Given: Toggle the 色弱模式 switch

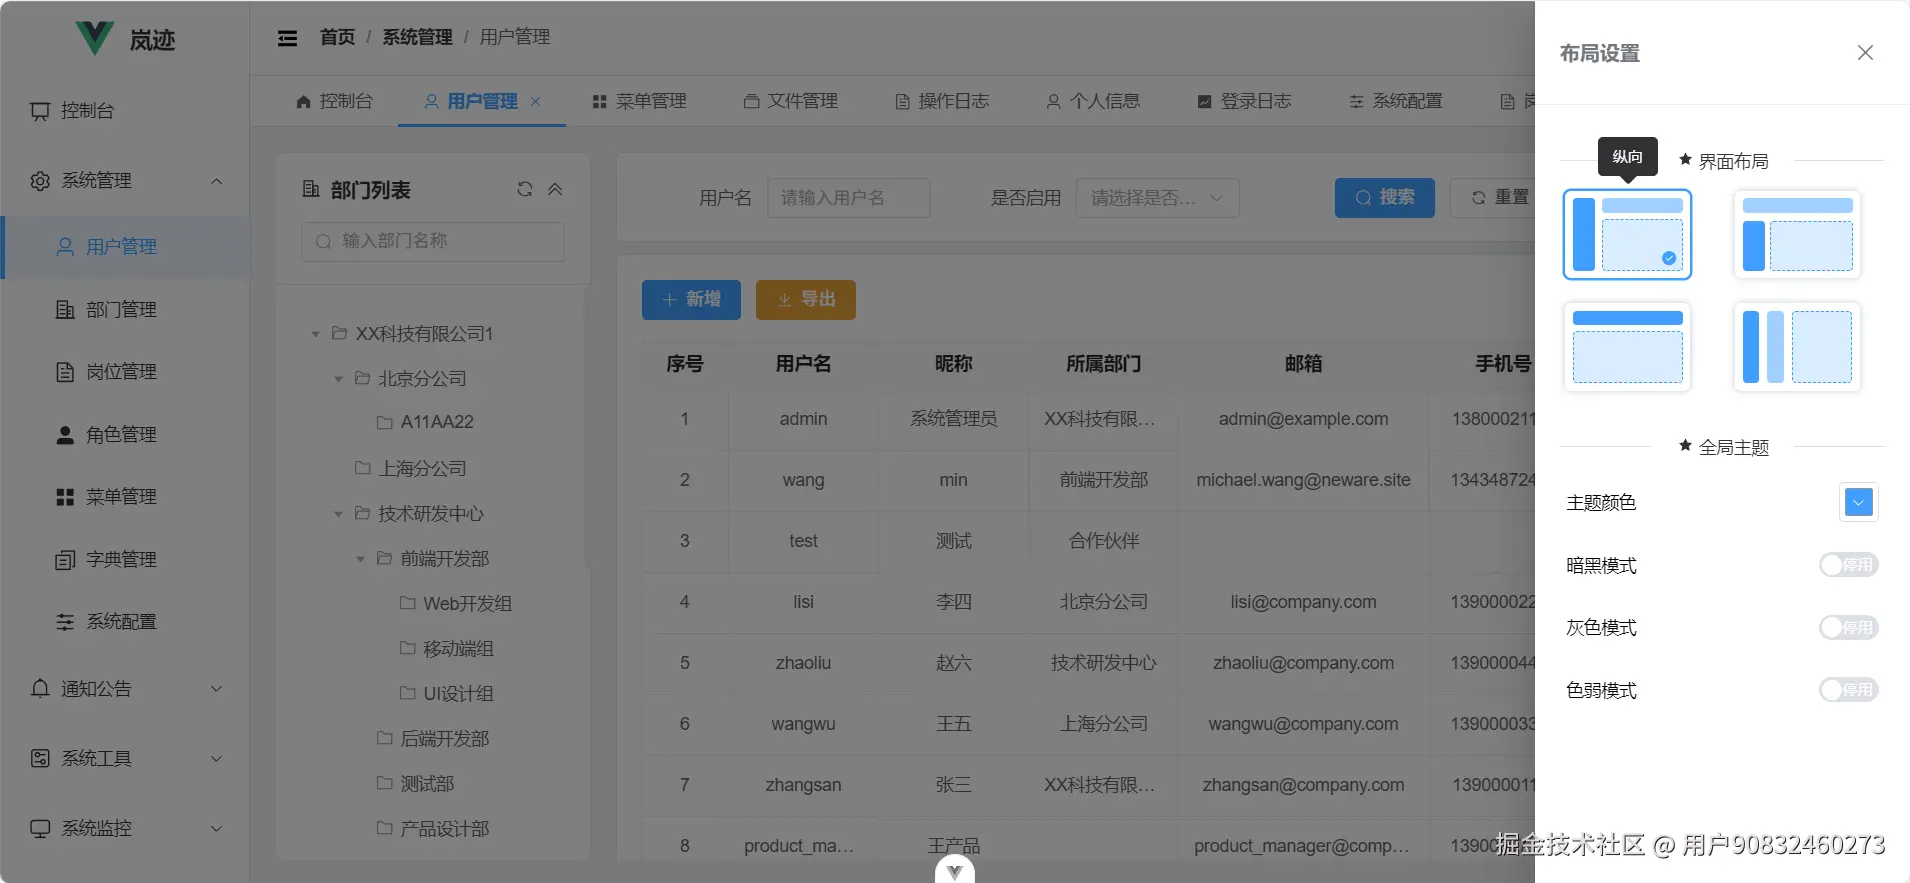Looking at the screenshot, I should coord(1848,690).
